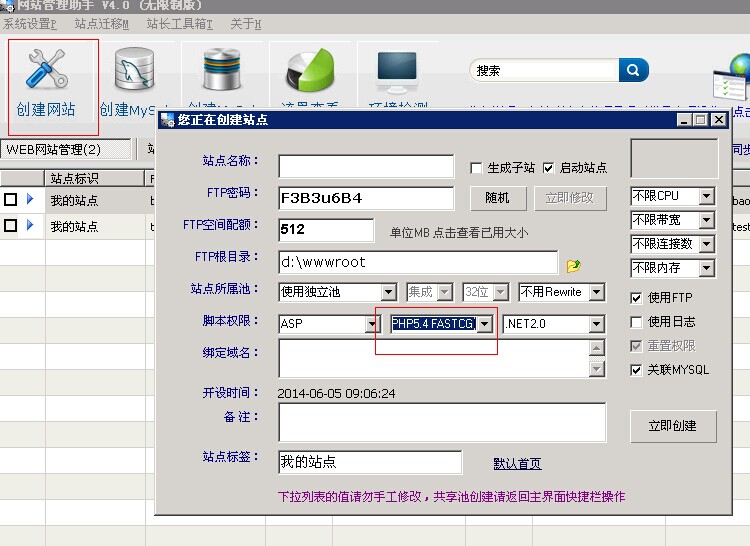Click the 立即创建 button

[672, 426]
